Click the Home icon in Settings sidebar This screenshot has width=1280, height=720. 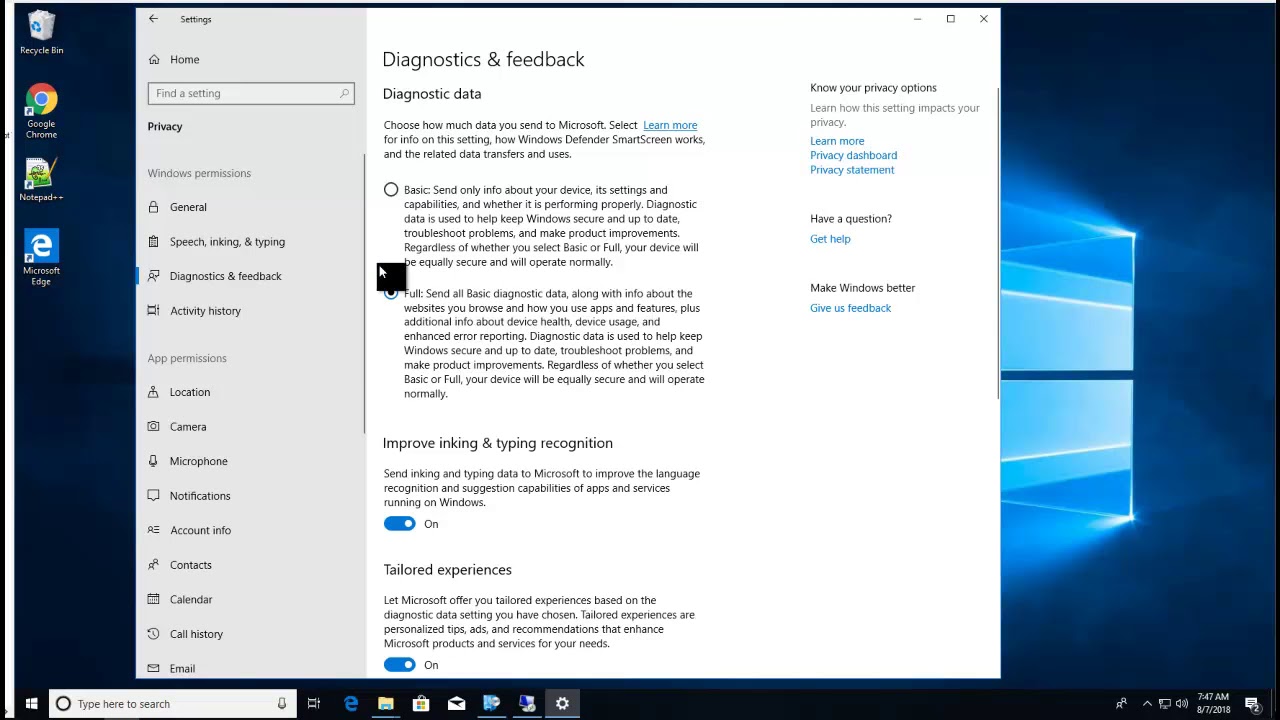pyautogui.click(x=154, y=60)
